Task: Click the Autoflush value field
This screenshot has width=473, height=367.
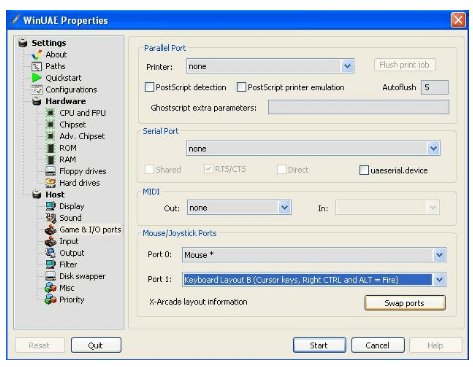Action: tap(435, 87)
